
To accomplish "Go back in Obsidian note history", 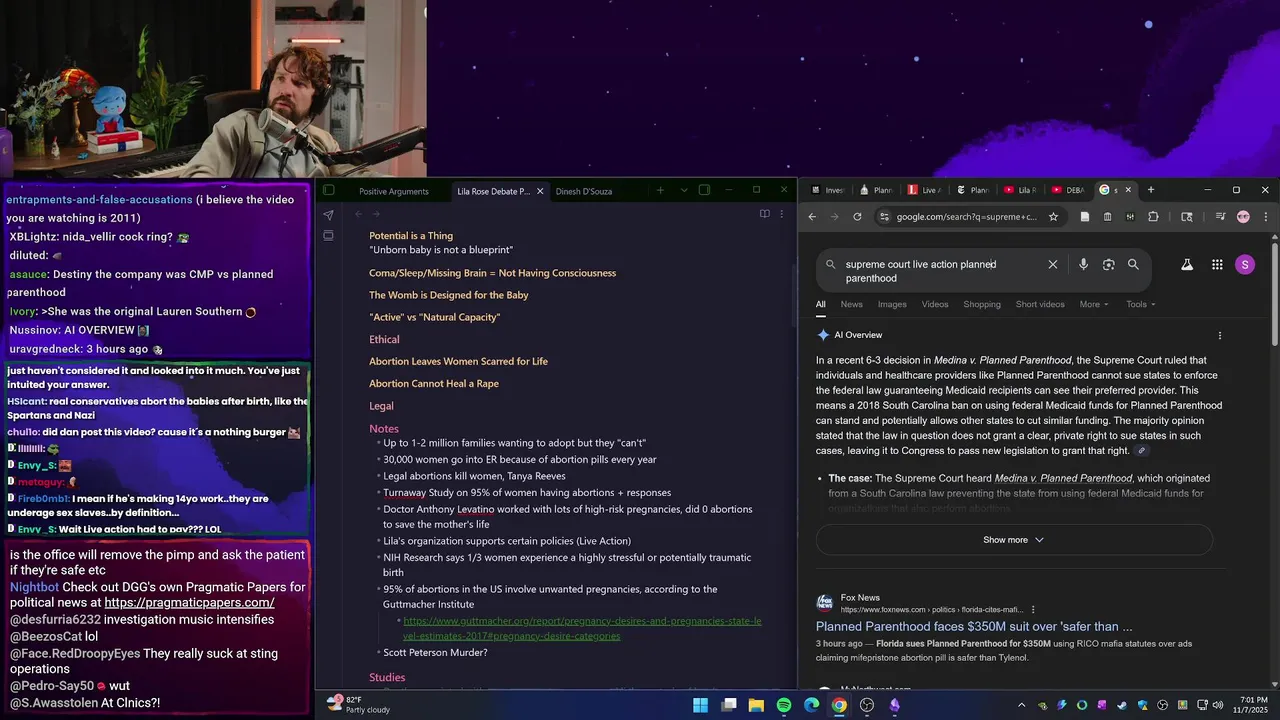I will pos(358,214).
